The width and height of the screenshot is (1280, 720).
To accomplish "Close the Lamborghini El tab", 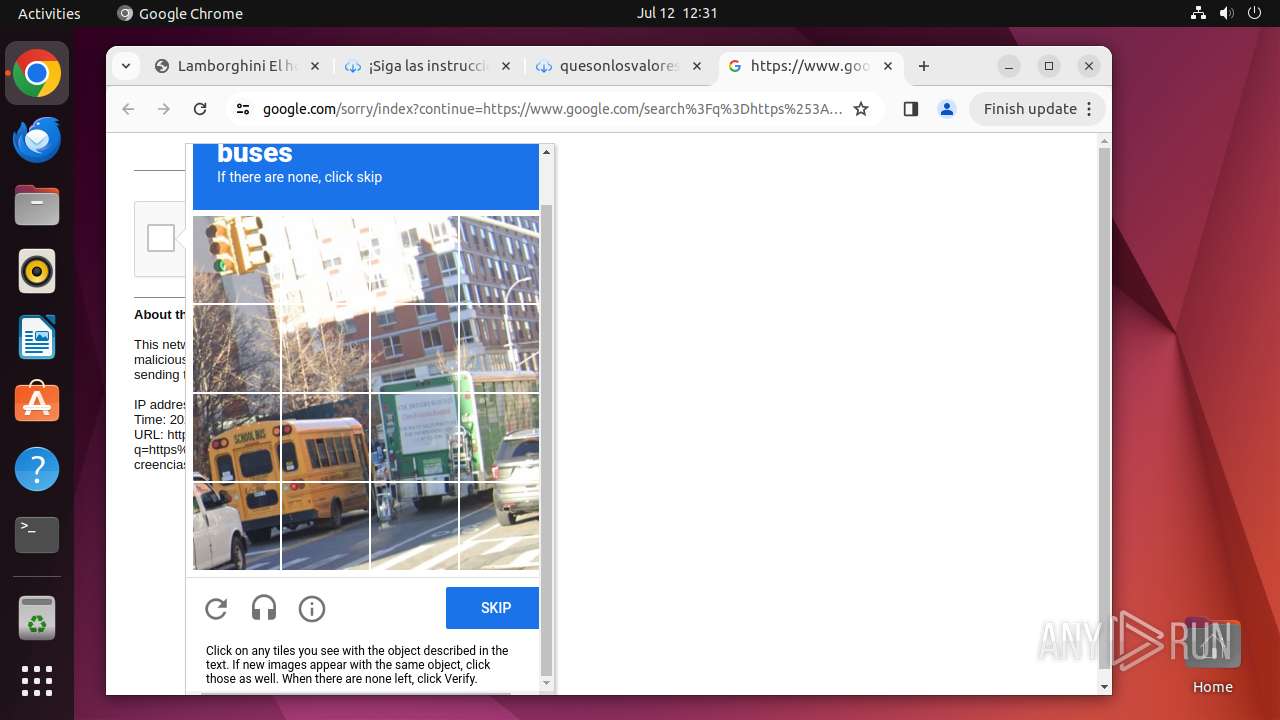I will click(x=314, y=66).
